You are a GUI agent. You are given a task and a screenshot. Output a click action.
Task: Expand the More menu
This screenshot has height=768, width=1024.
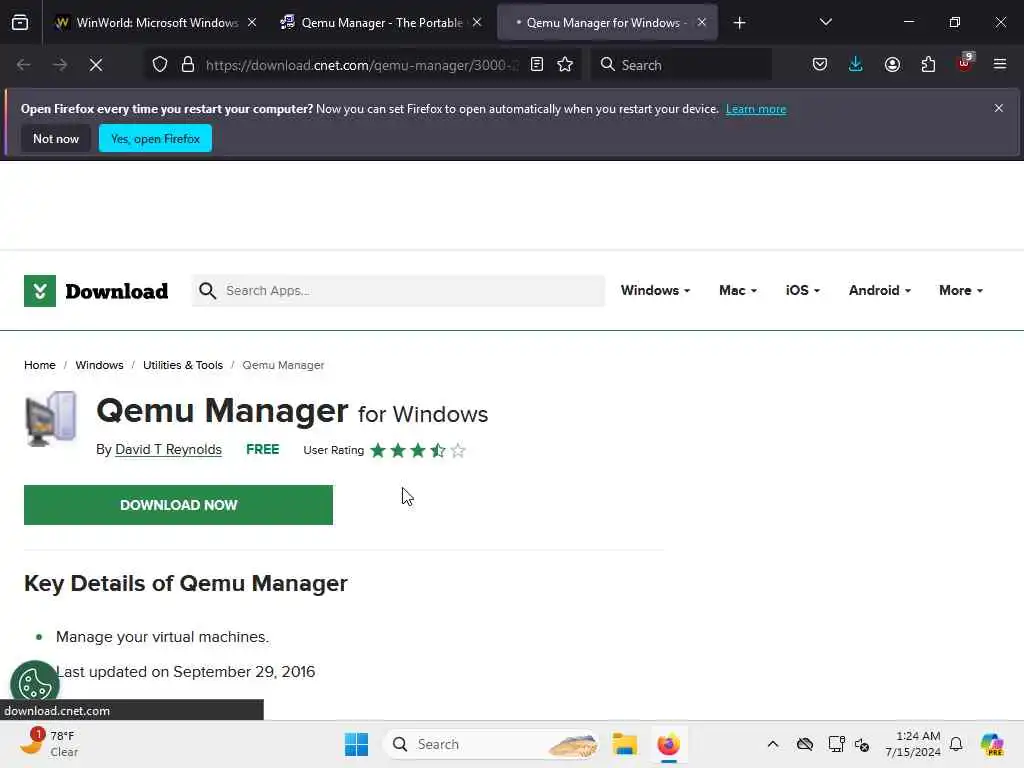click(961, 291)
